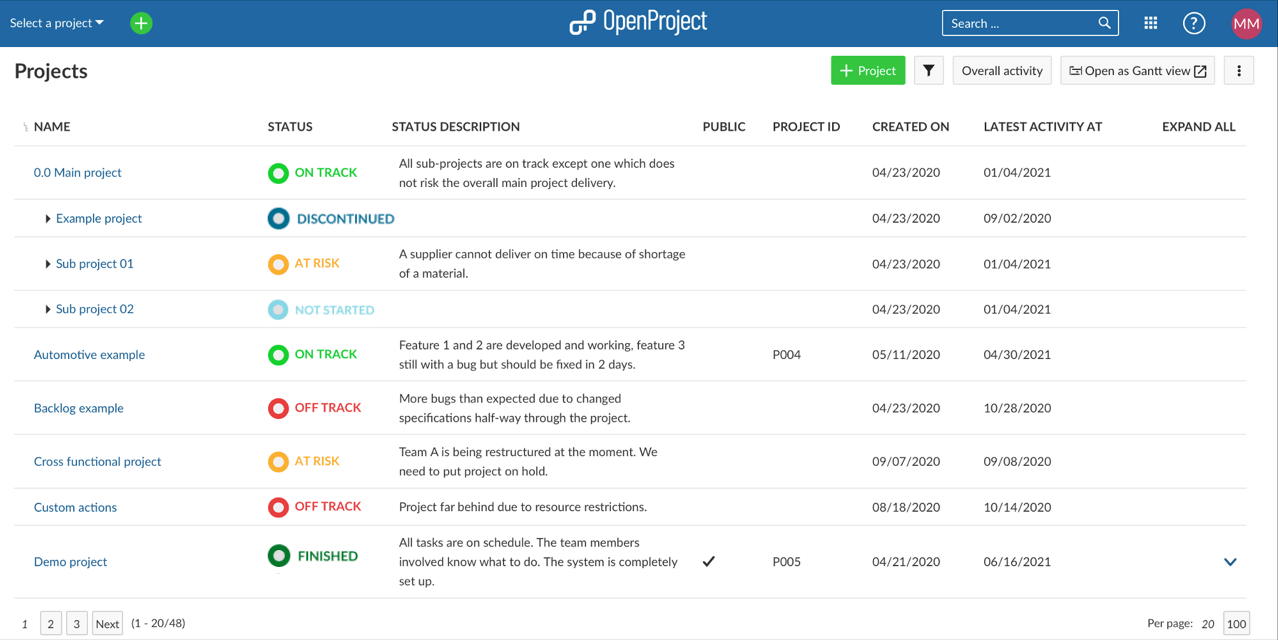1278x640 pixels.
Task: Click the MM user avatar
Action: point(1246,23)
